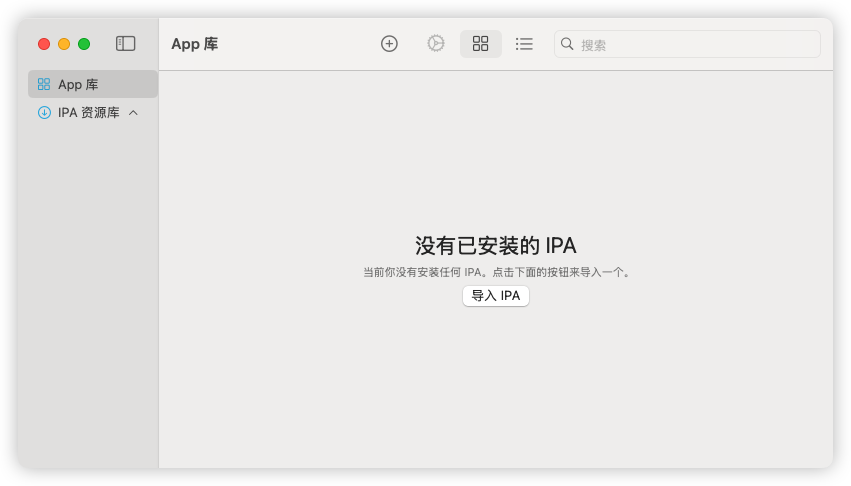Screen dimensions: 851x486
Task: Open IPA 资源库 in the sidebar
Action: [88, 113]
